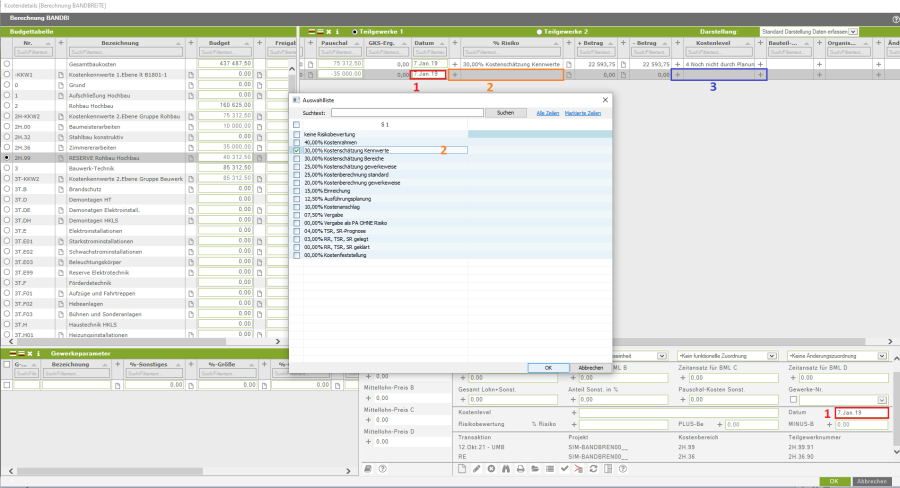Viewport: 900px width, 488px height.
Task: Click the help icon in top-right corner
Action: [894, 19]
